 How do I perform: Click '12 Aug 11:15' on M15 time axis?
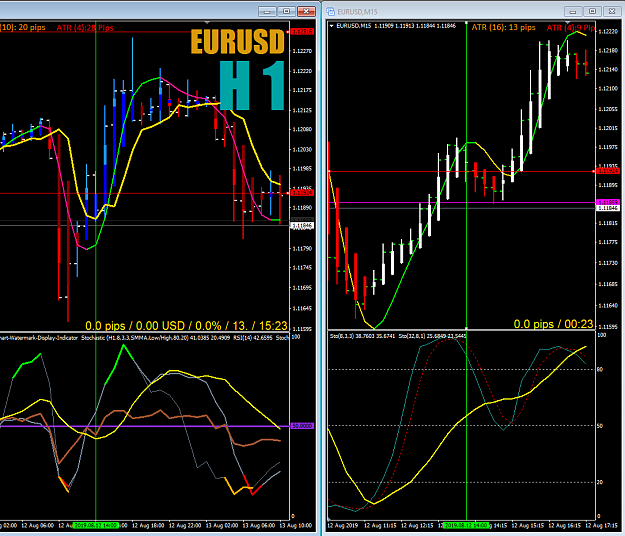point(380,526)
